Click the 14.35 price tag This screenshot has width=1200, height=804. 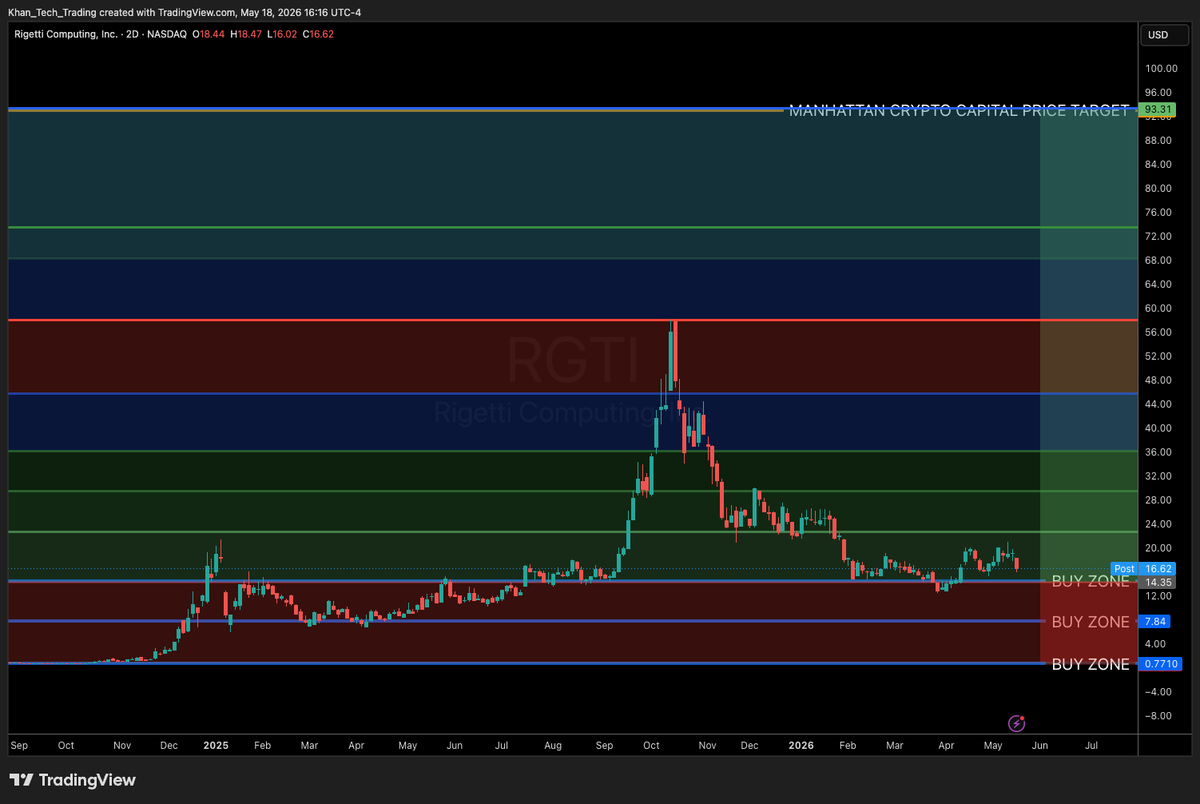click(1158, 582)
